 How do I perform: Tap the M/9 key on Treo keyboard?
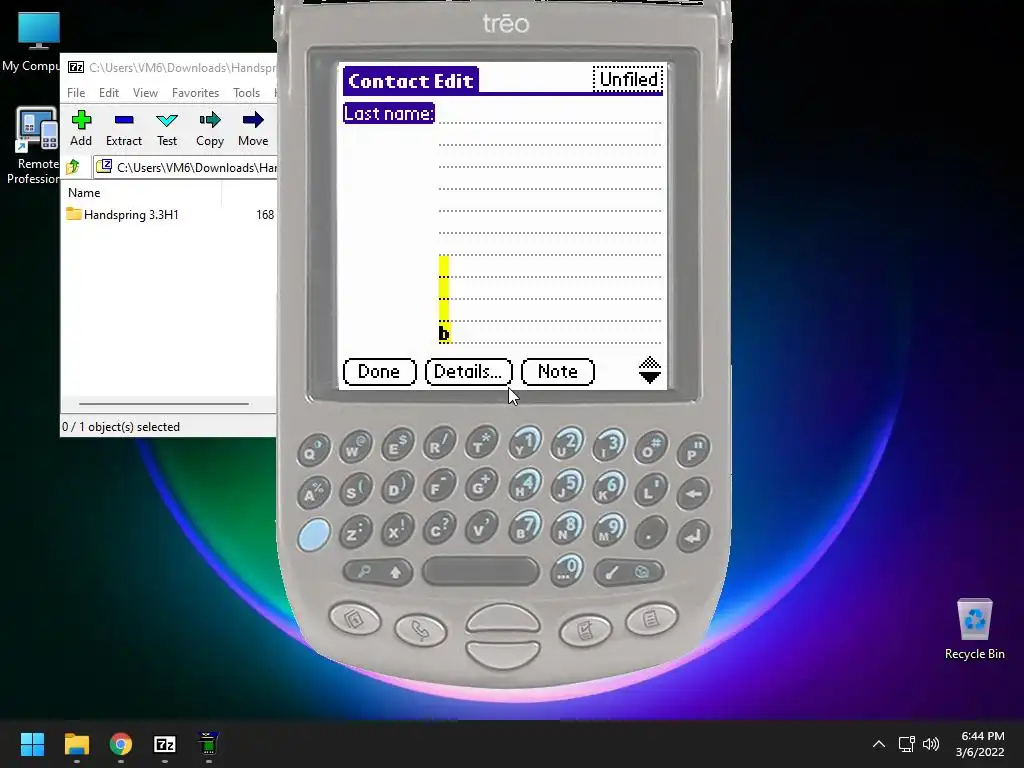pyautogui.click(x=608, y=529)
